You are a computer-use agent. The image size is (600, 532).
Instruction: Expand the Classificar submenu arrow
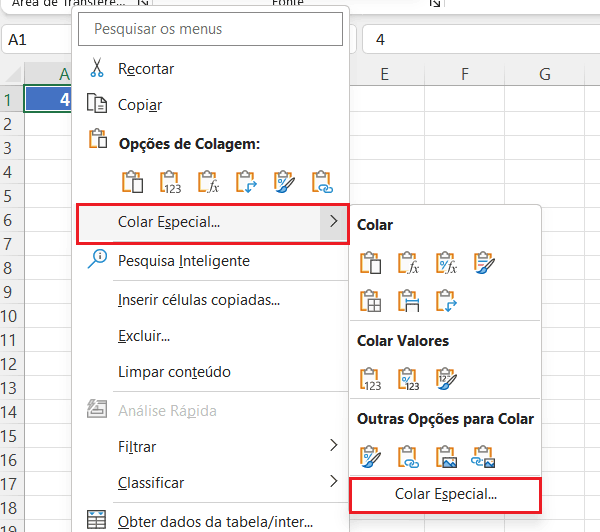[x=334, y=482]
